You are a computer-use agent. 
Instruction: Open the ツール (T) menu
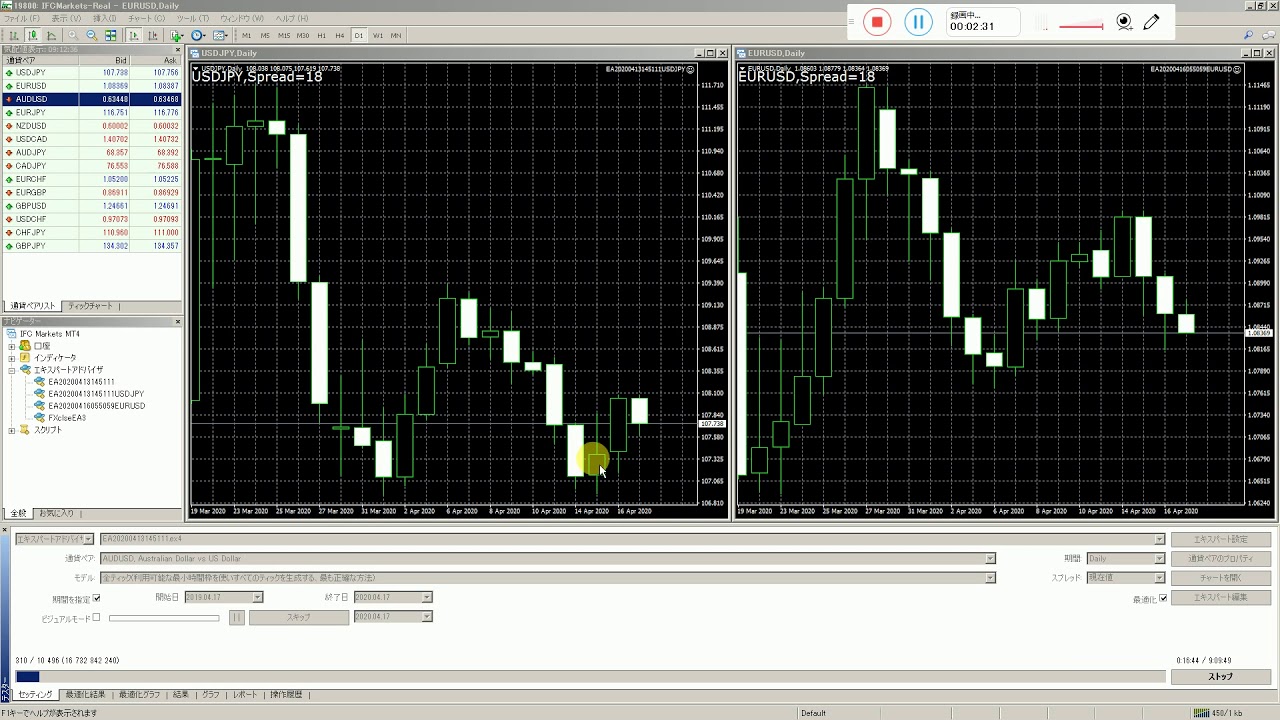point(192,19)
